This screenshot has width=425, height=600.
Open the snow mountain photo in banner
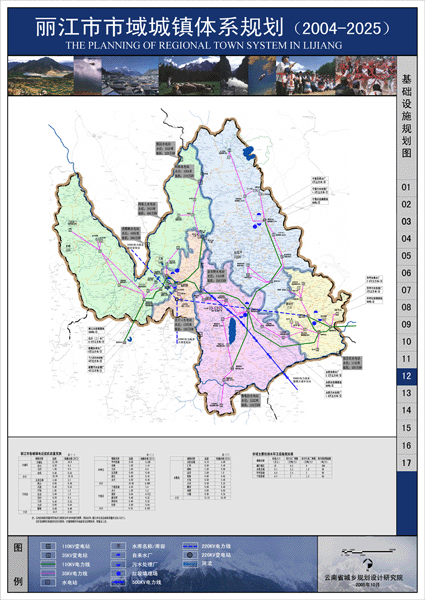[130, 76]
